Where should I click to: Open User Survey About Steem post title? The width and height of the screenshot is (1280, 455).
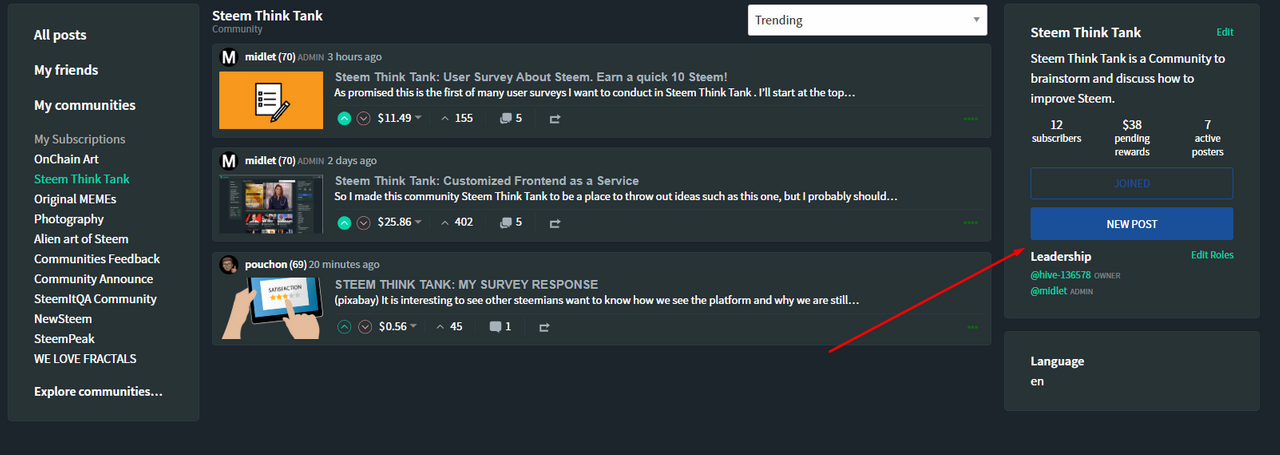531,77
